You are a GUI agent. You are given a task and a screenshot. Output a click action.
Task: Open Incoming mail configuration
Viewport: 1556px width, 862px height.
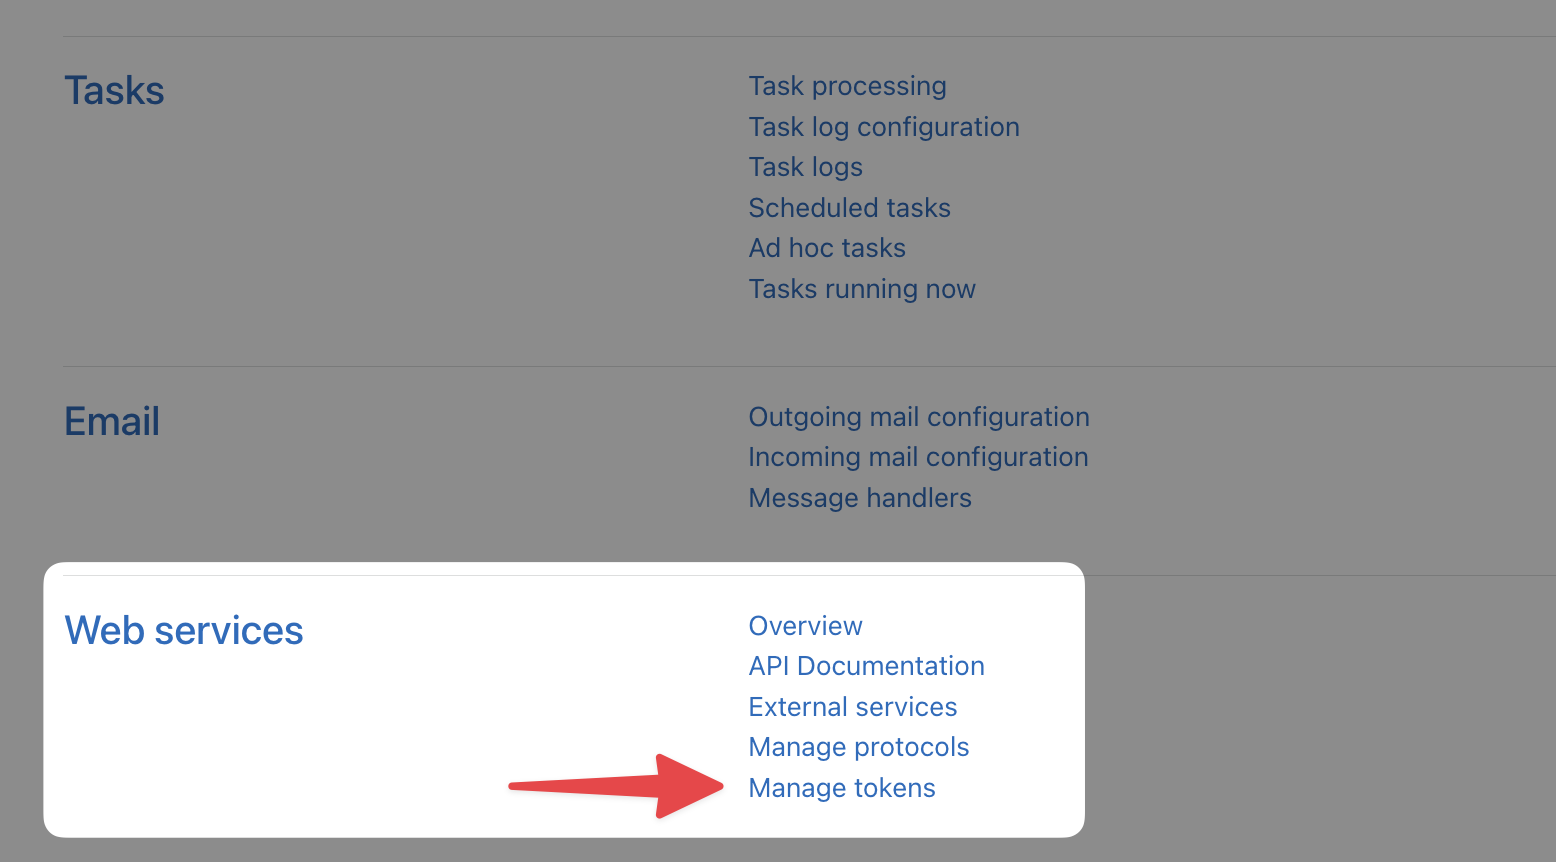coord(917,457)
